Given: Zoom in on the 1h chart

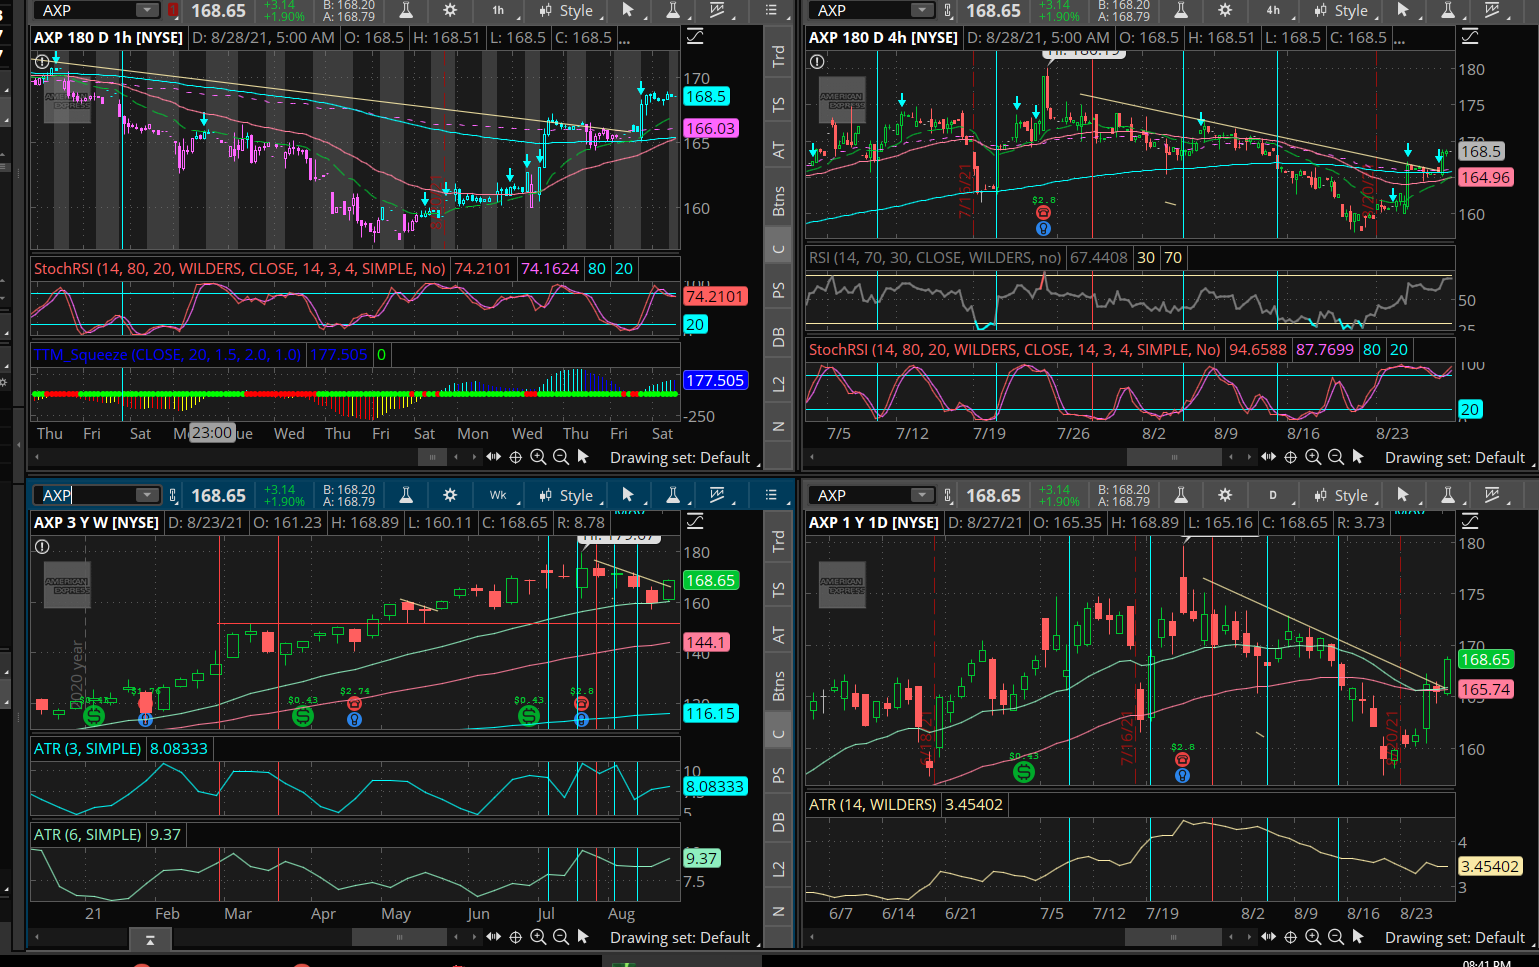Looking at the screenshot, I should [538, 457].
